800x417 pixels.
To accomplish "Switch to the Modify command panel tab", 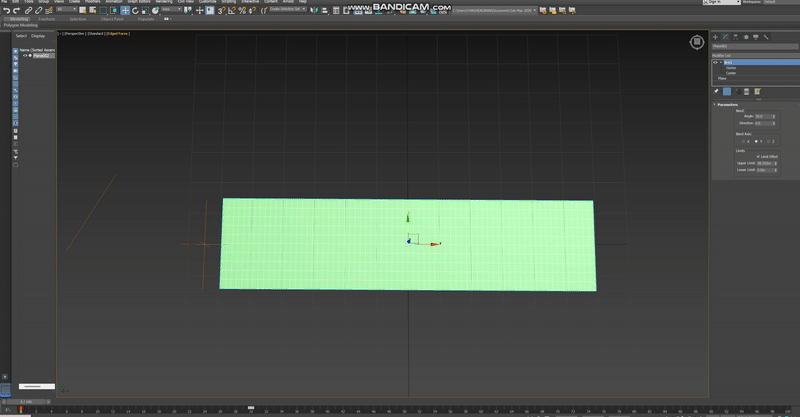I will (x=726, y=37).
